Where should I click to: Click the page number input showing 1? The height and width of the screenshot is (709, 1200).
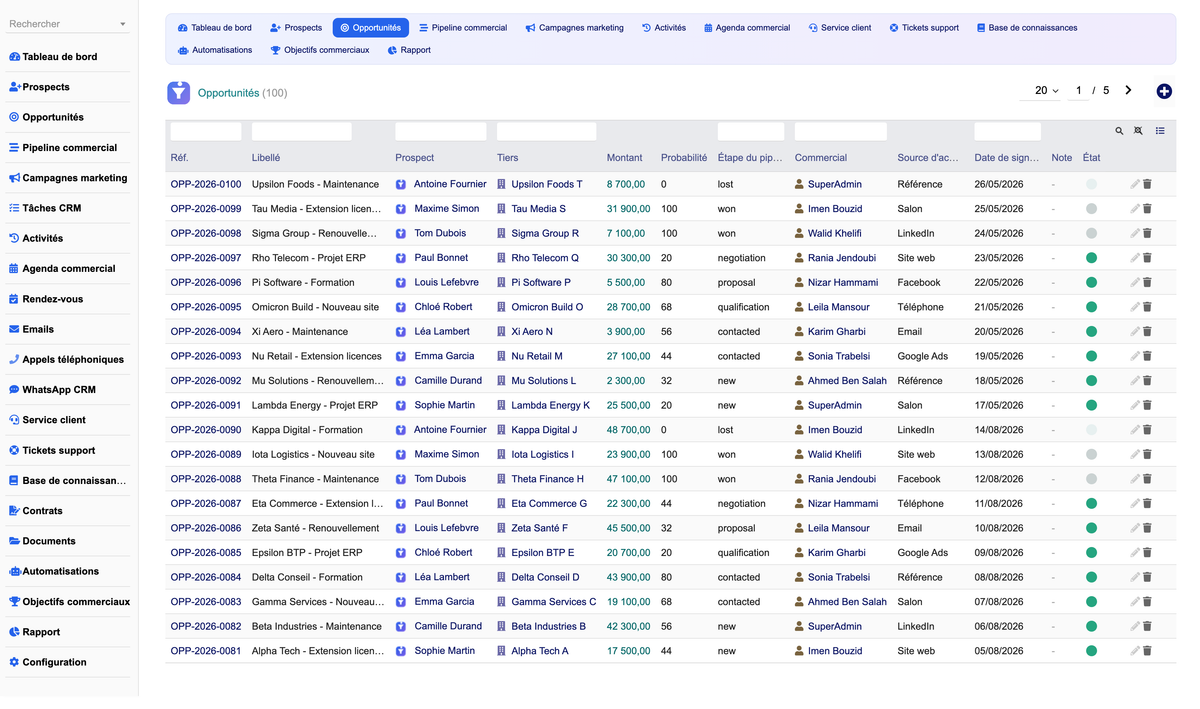click(1079, 90)
